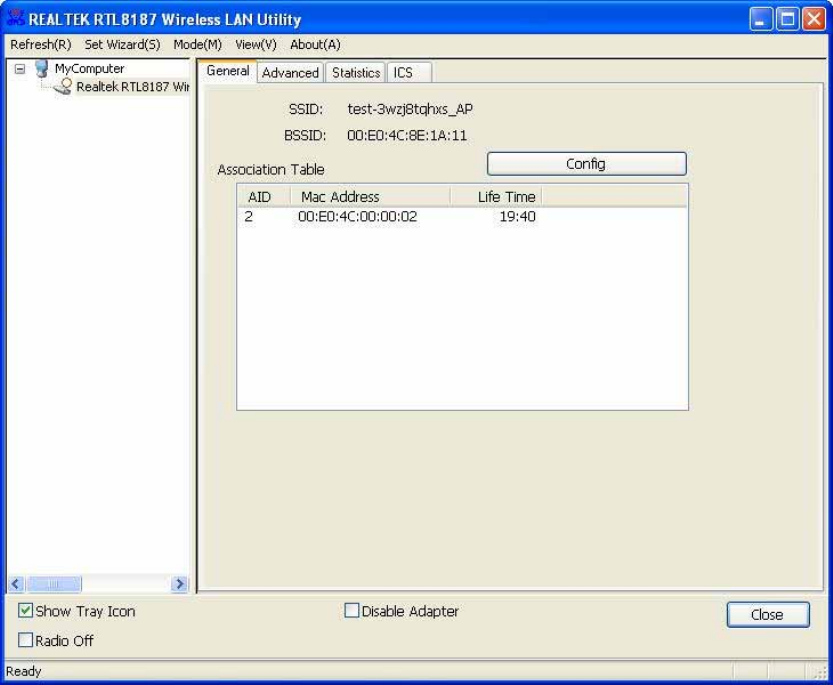The image size is (833, 685).
Task: Select the MyComputer tree label
Action: 89,69
